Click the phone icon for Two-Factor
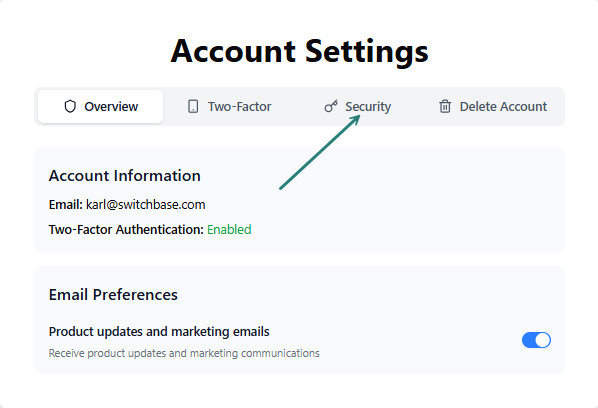Image resolution: width=598 pixels, height=408 pixels. point(193,106)
